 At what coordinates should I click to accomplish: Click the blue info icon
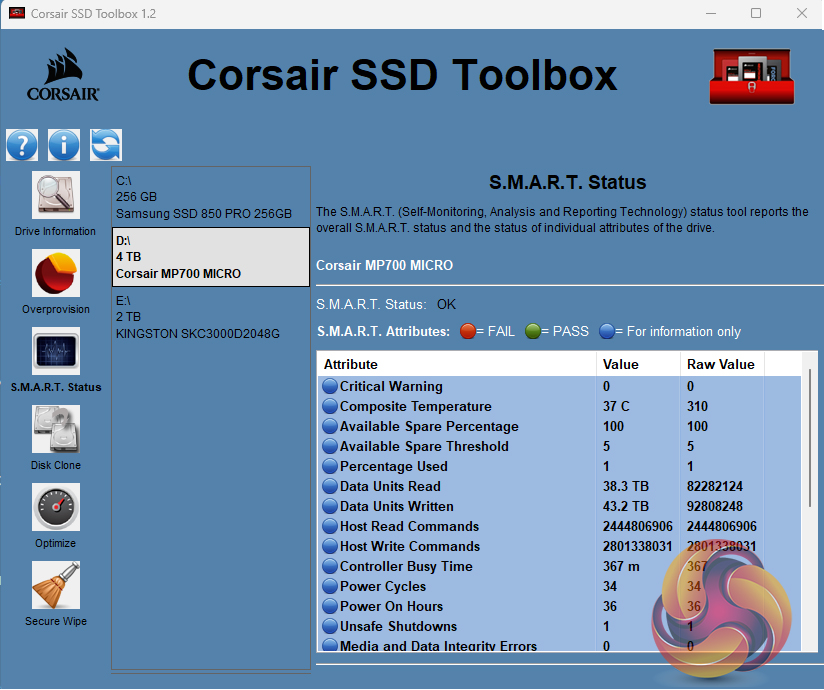tap(64, 145)
